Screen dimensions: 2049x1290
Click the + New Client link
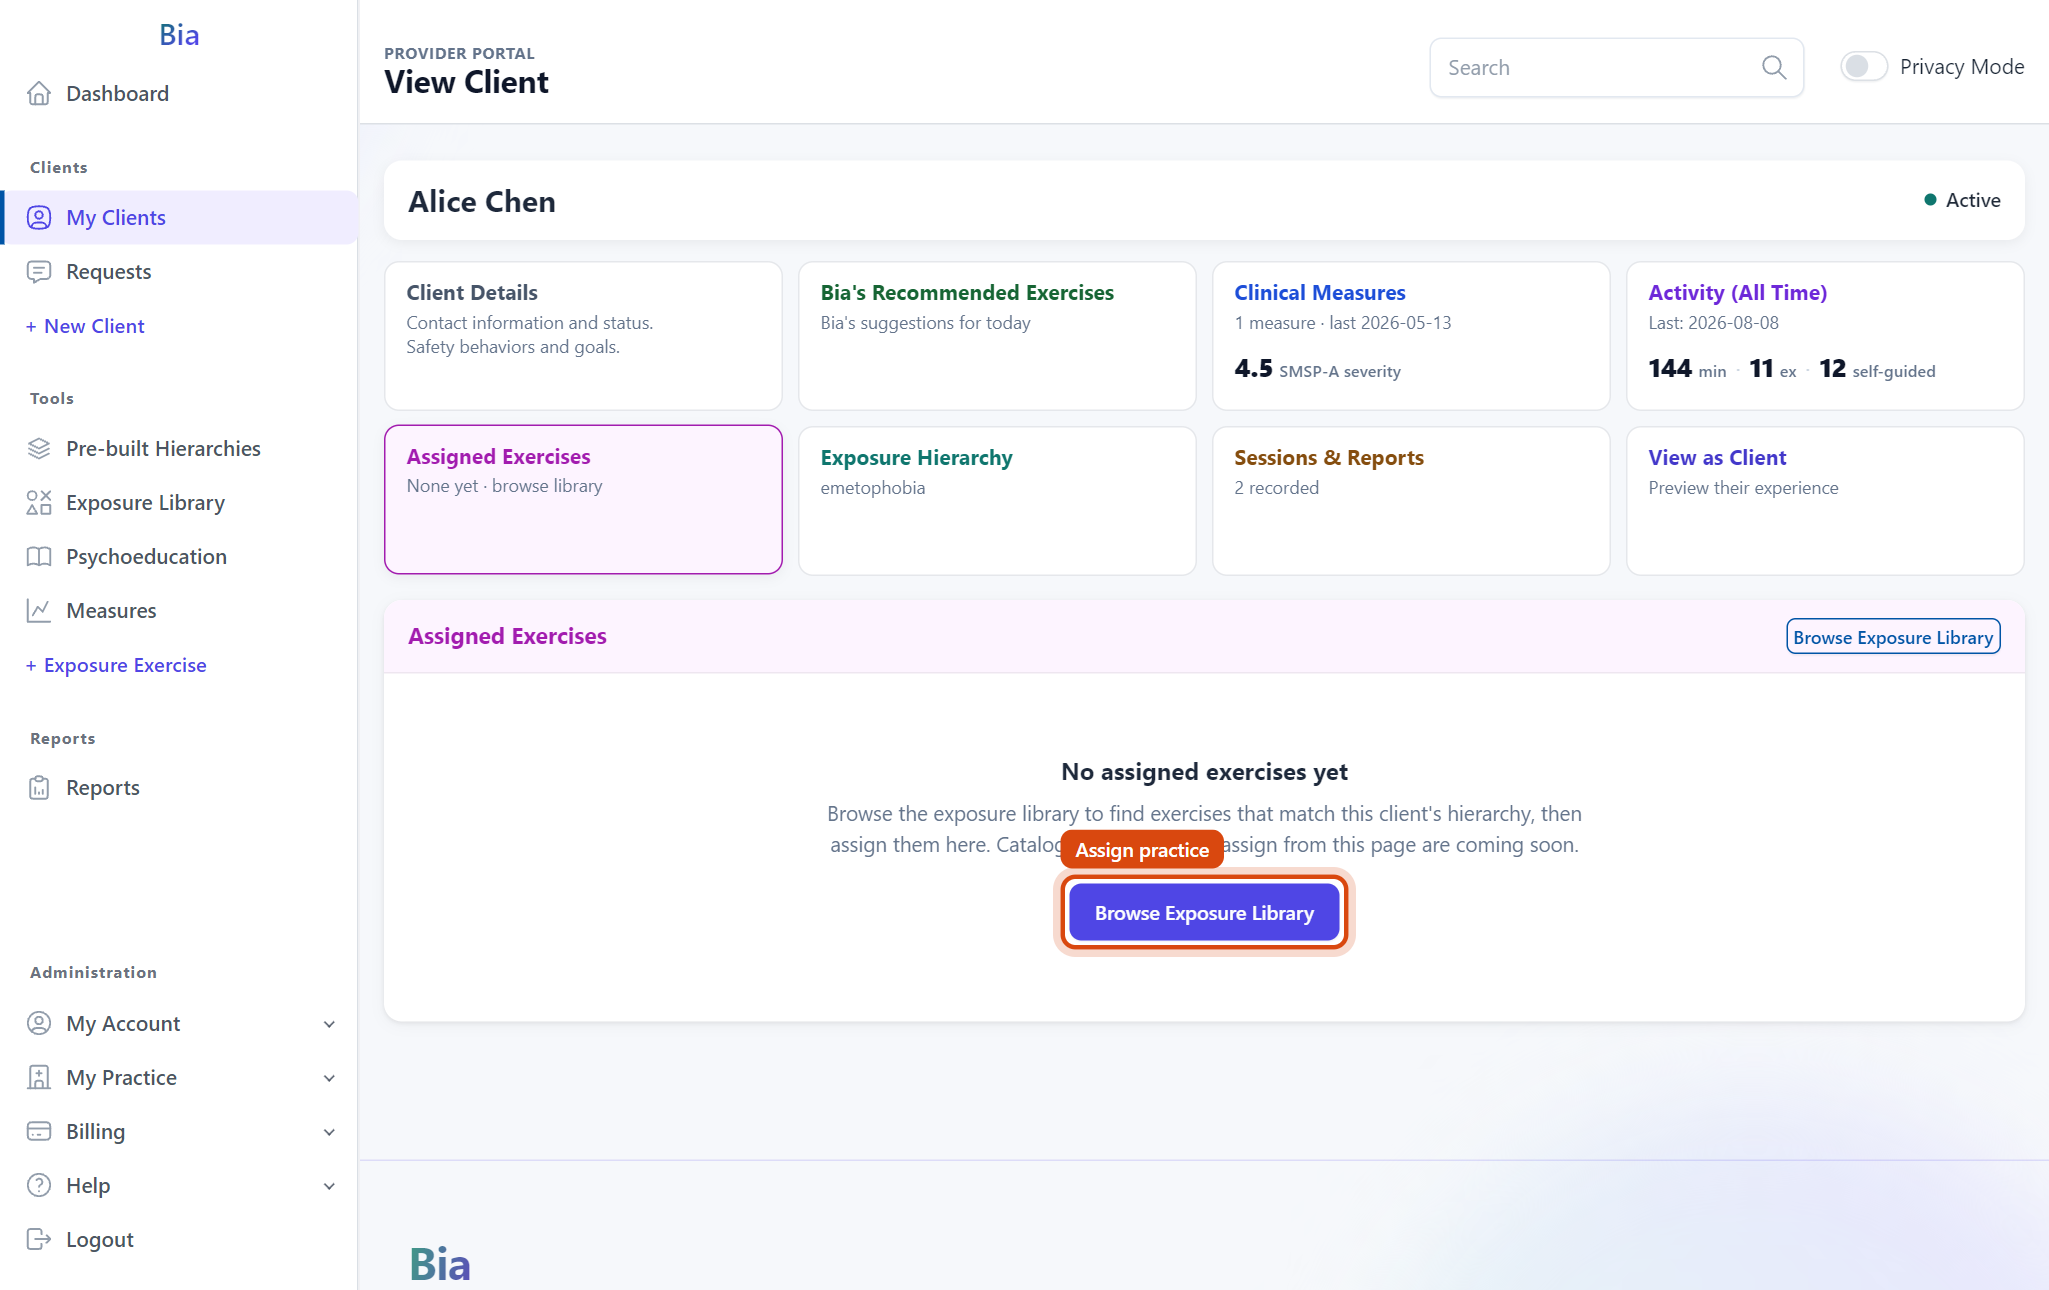(x=85, y=326)
